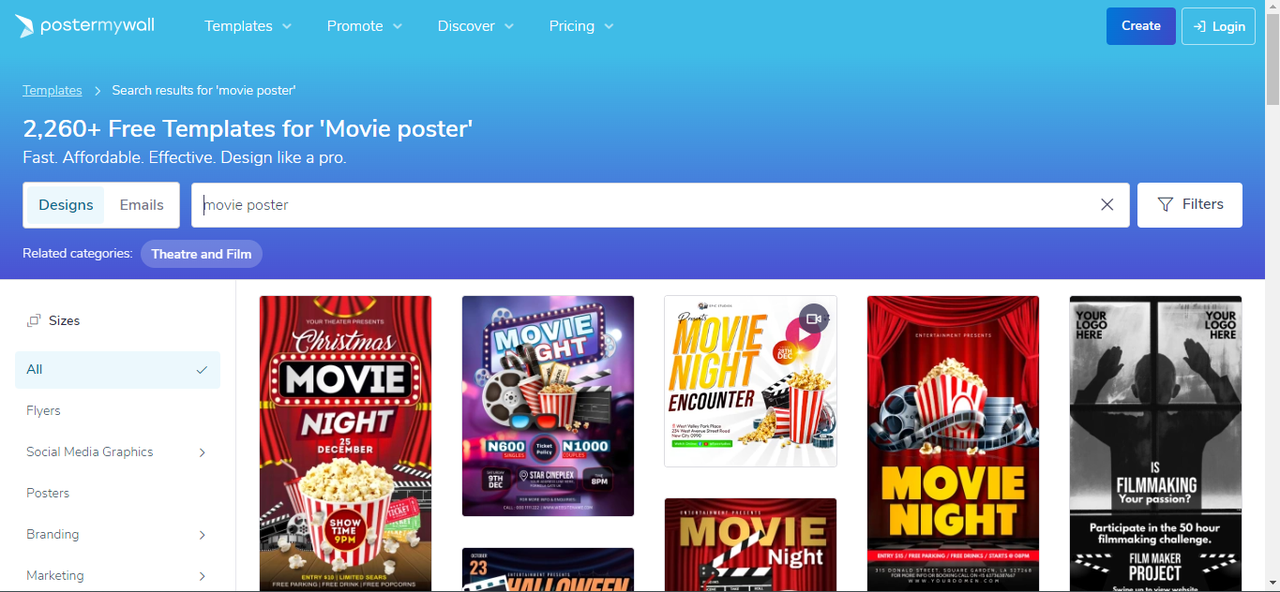This screenshot has height=592, width=1280.
Task: Select the All sizes option
Action: point(117,370)
